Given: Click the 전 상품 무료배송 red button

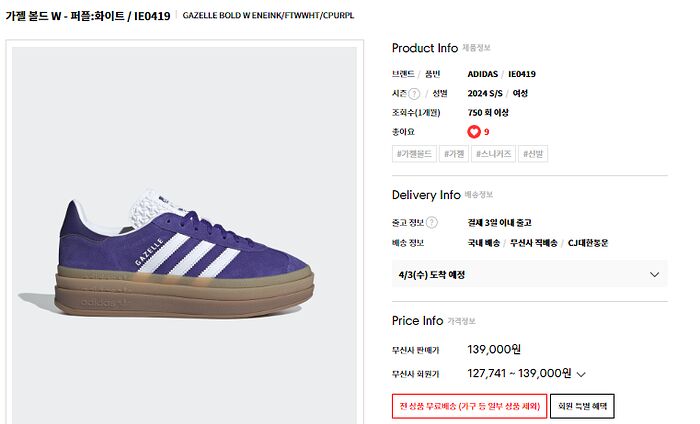Looking at the screenshot, I should [468, 406].
